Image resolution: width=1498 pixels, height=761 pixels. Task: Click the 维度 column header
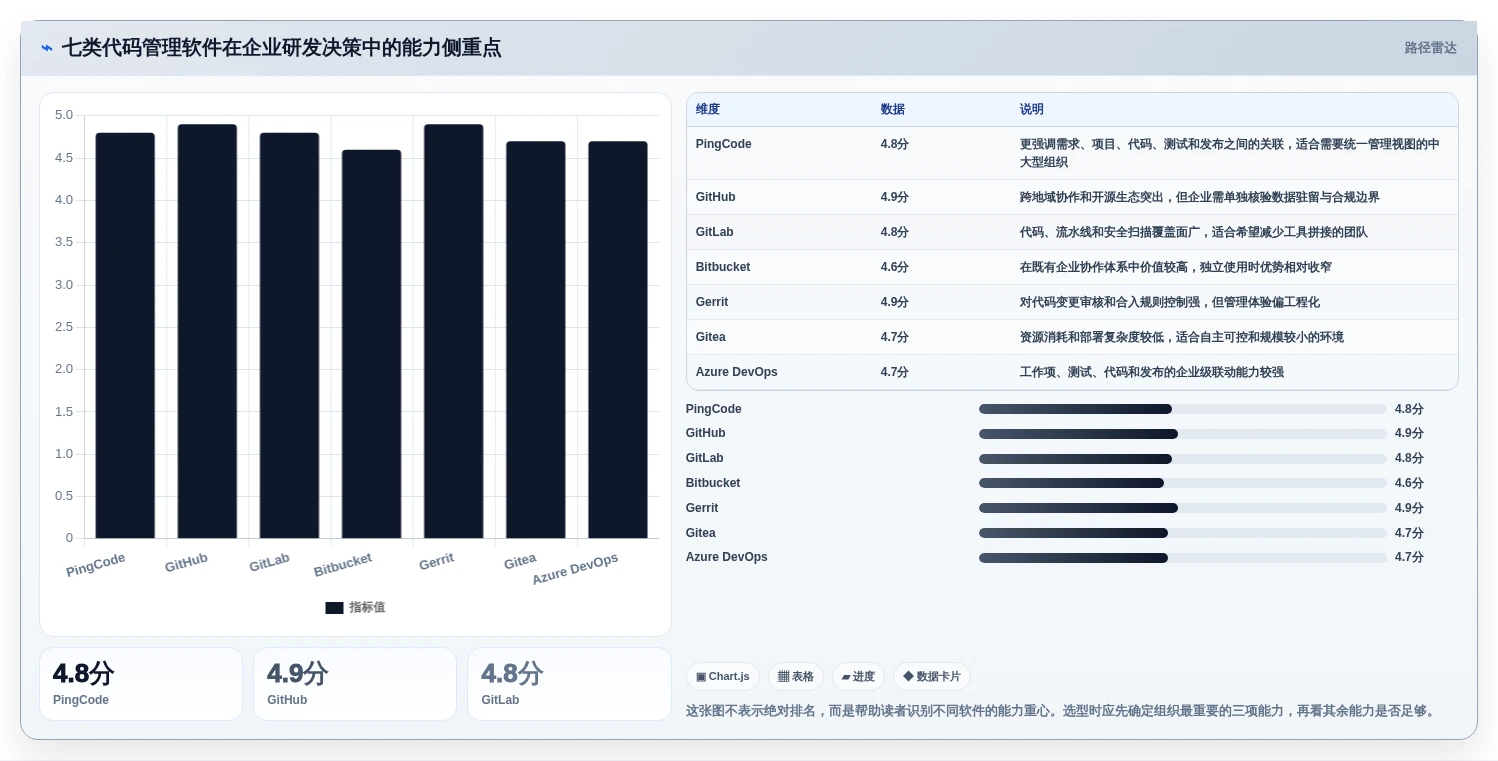click(708, 109)
